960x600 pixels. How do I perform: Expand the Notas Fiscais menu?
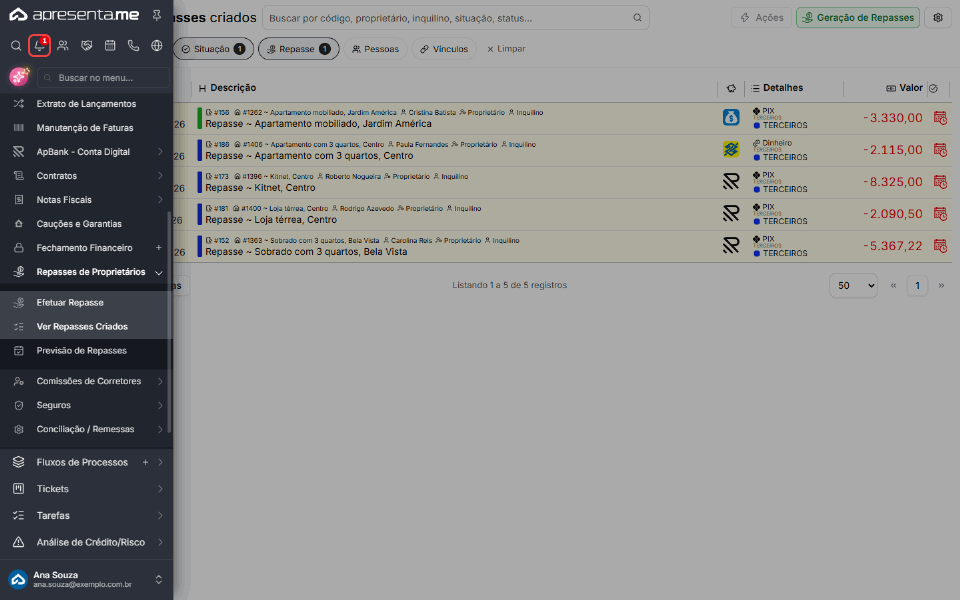click(x=160, y=200)
